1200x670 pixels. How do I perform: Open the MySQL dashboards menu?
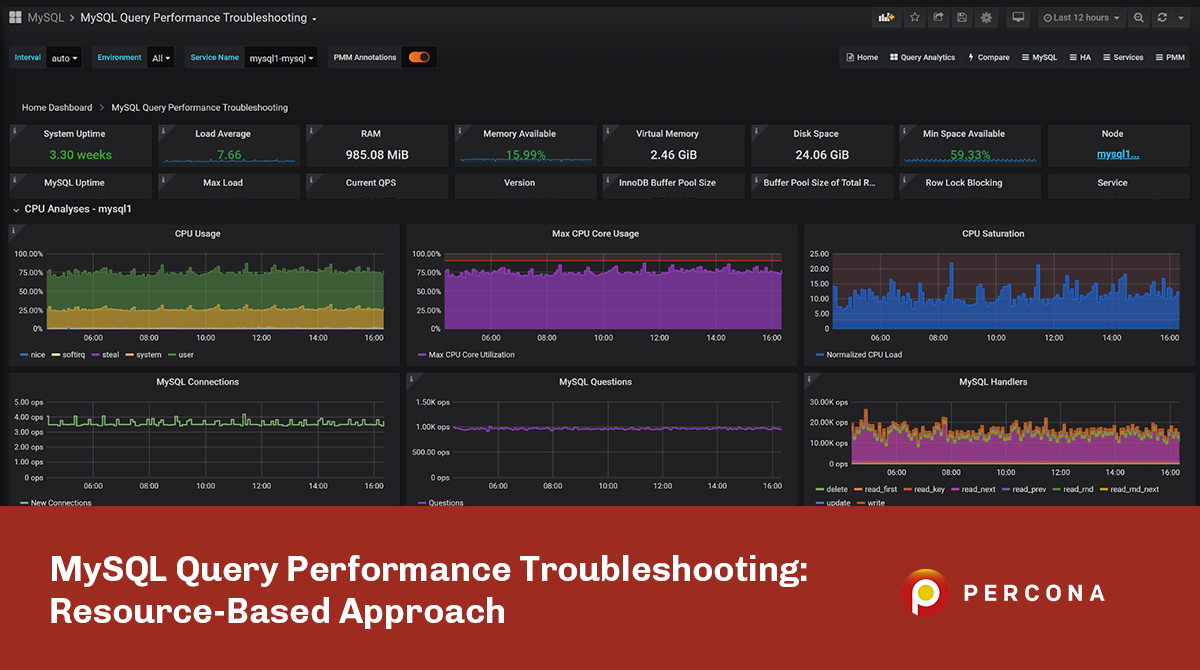coord(1039,57)
